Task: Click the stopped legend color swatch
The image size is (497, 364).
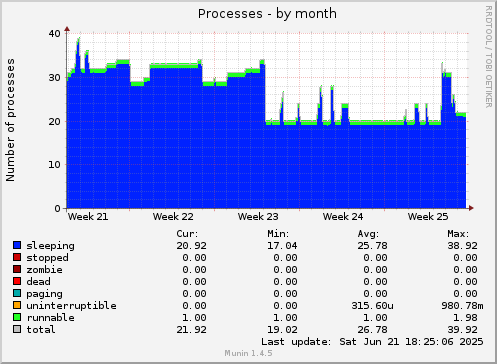Action: click(x=17, y=257)
